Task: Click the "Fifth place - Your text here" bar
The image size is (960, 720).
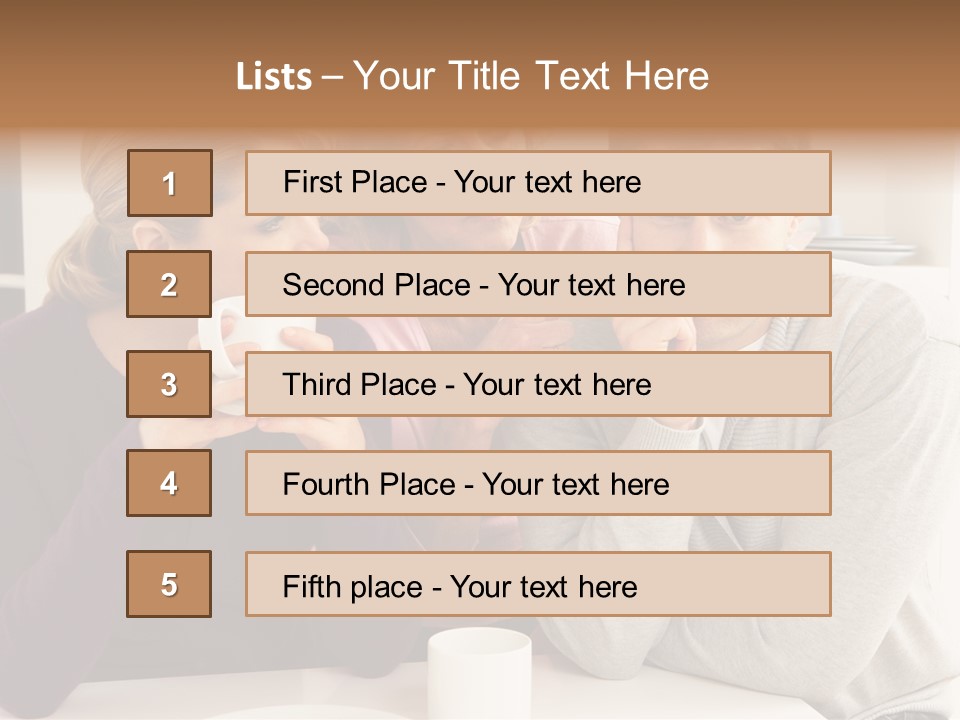Action: tap(538, 584)
